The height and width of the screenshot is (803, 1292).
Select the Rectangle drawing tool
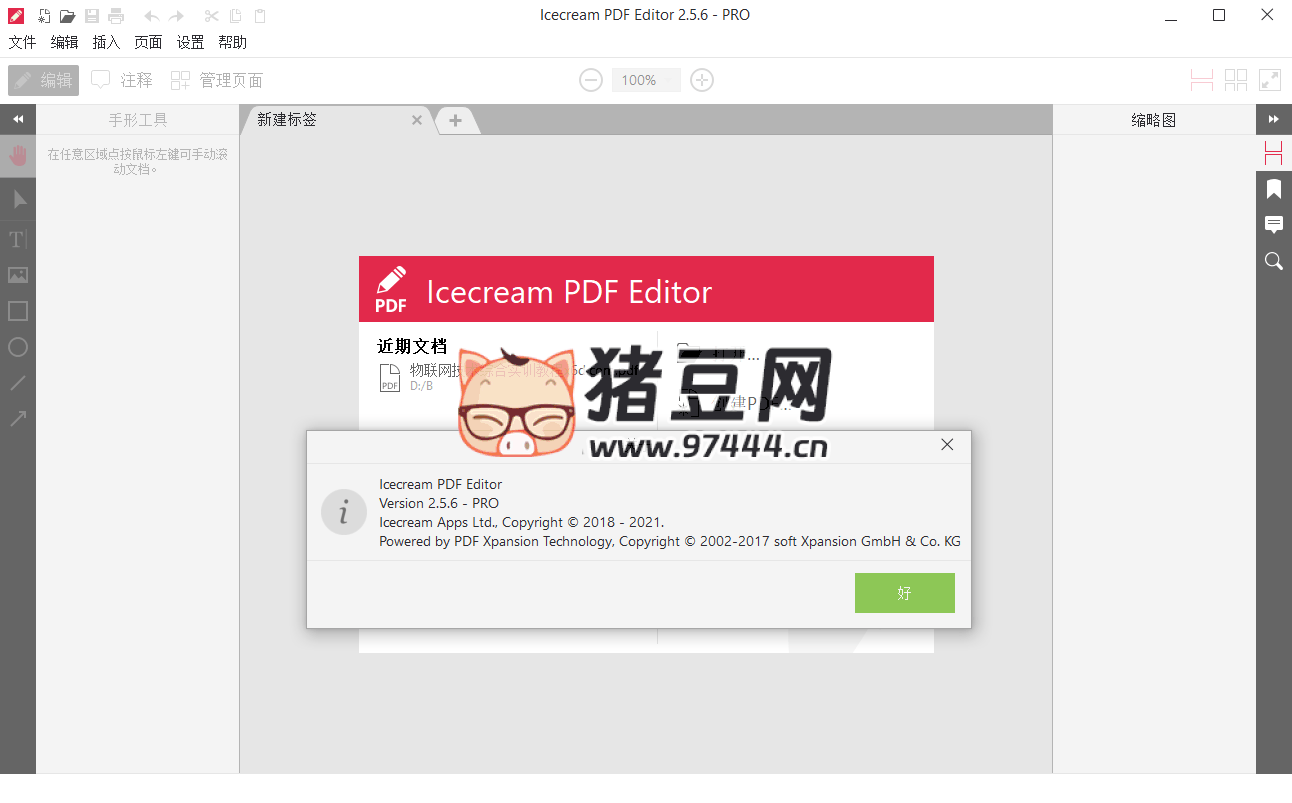17,311
